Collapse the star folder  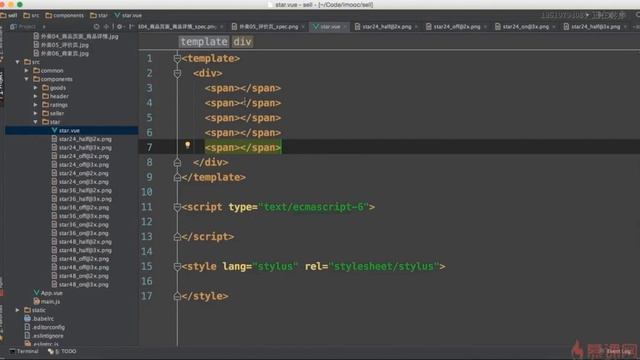pos(36,122)
